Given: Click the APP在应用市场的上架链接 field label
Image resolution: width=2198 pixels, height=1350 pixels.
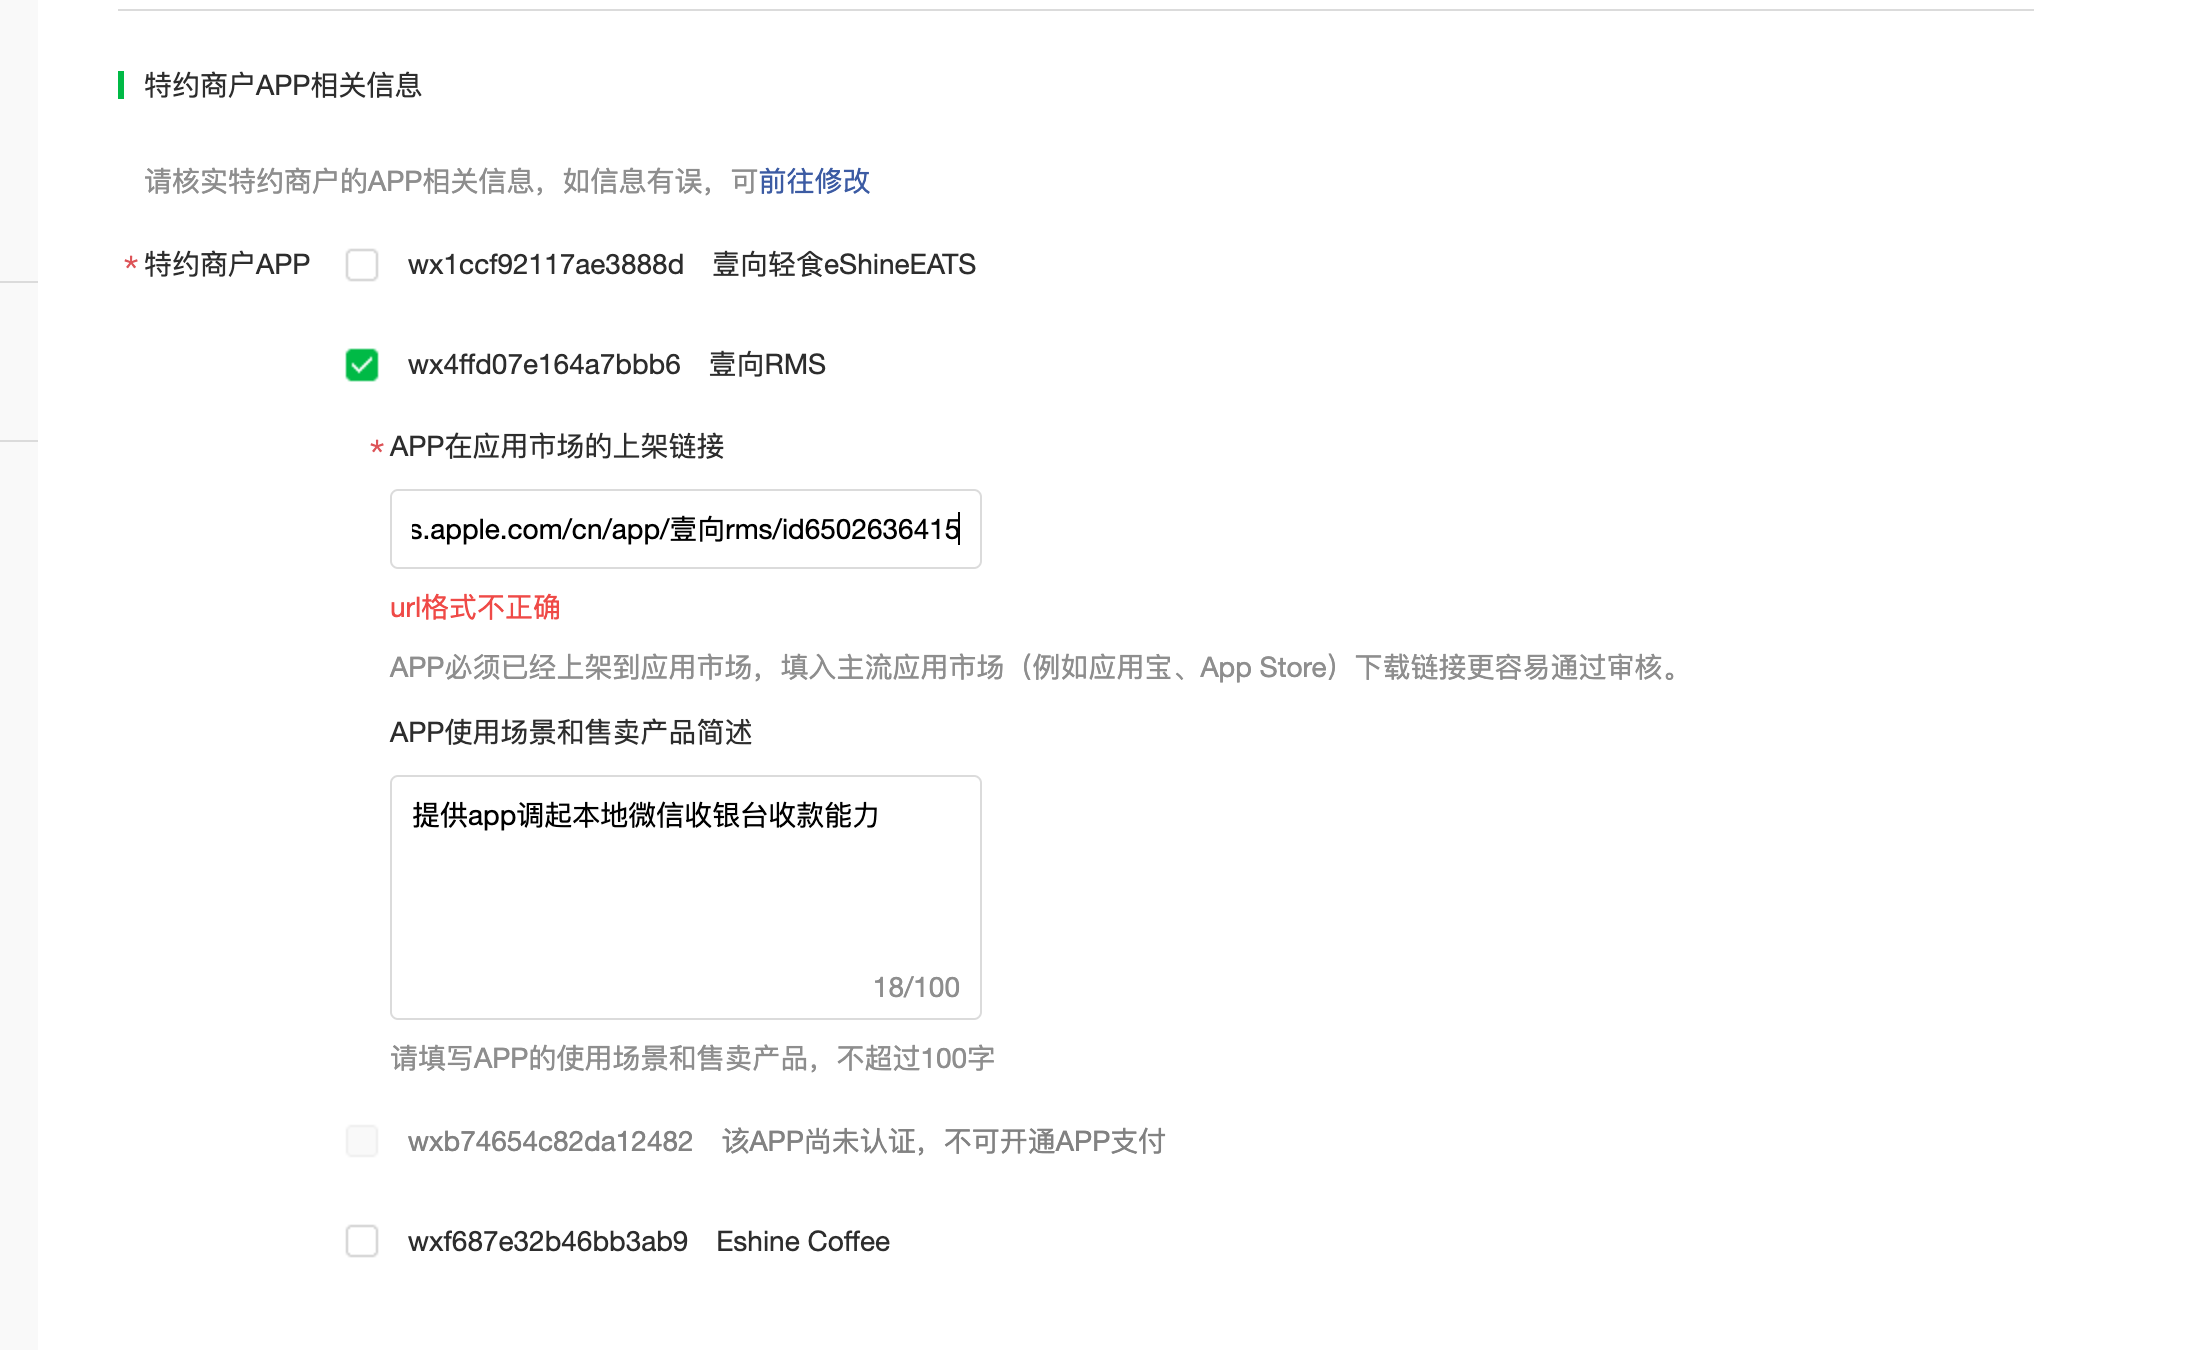Looking at the screenshot, I should pyautogui.click(x=556, y=446).
